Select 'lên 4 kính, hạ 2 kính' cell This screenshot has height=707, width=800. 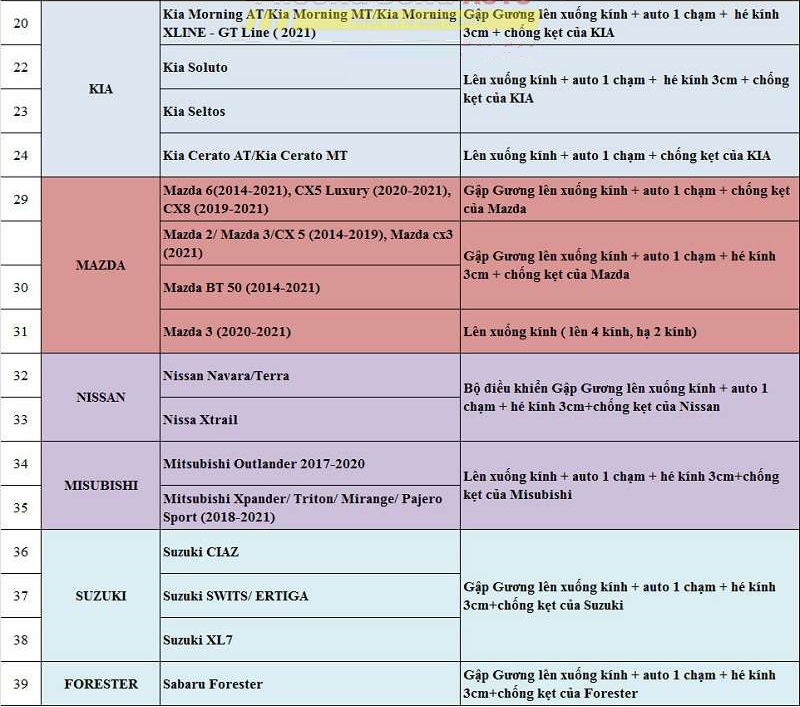(630, 332)
